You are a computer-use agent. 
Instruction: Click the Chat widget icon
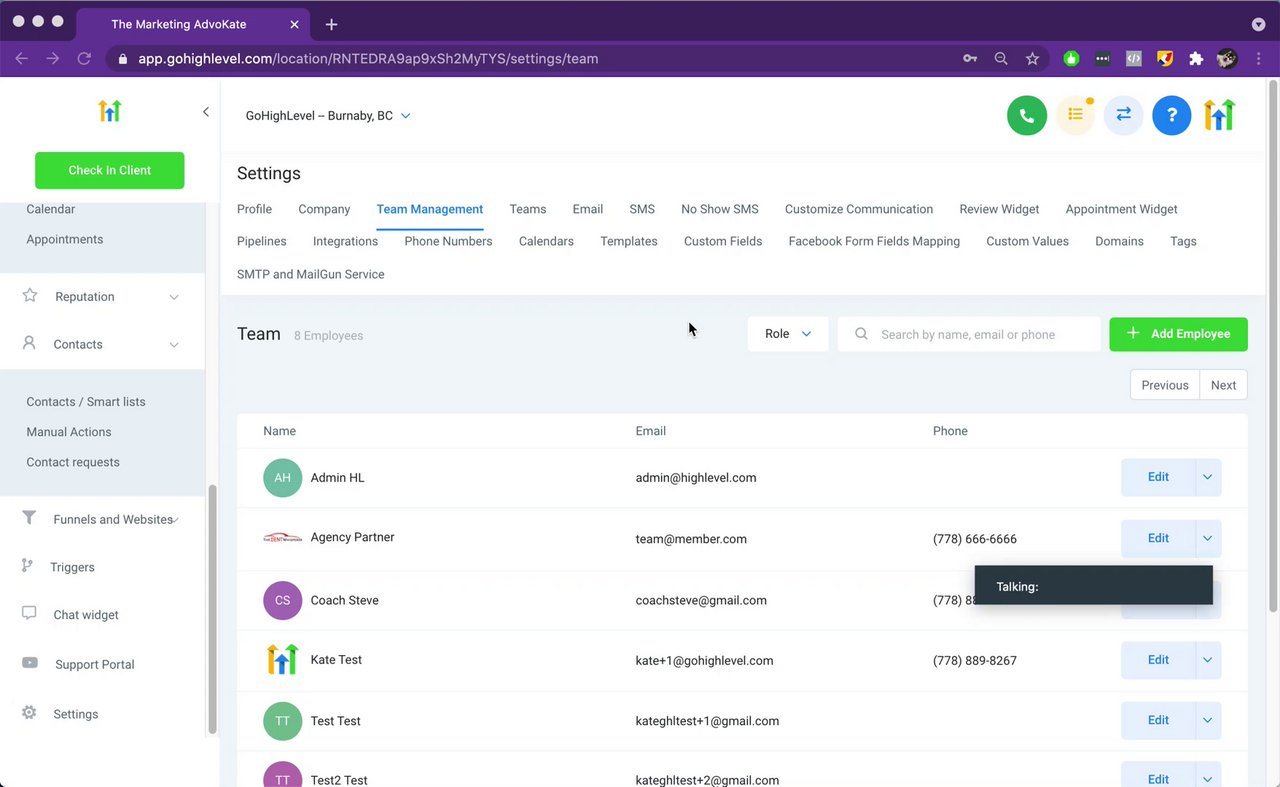coord(29,614)
